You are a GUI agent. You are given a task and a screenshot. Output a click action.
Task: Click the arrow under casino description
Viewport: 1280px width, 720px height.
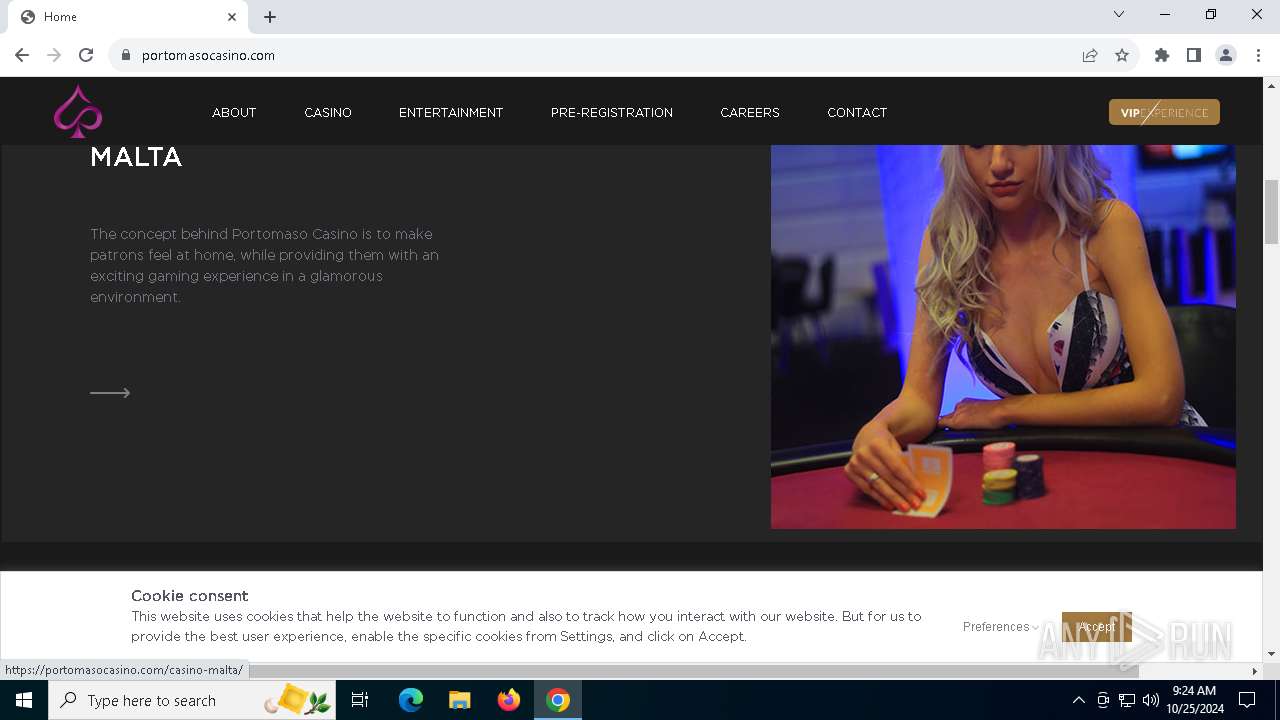(x=110, y=393)
